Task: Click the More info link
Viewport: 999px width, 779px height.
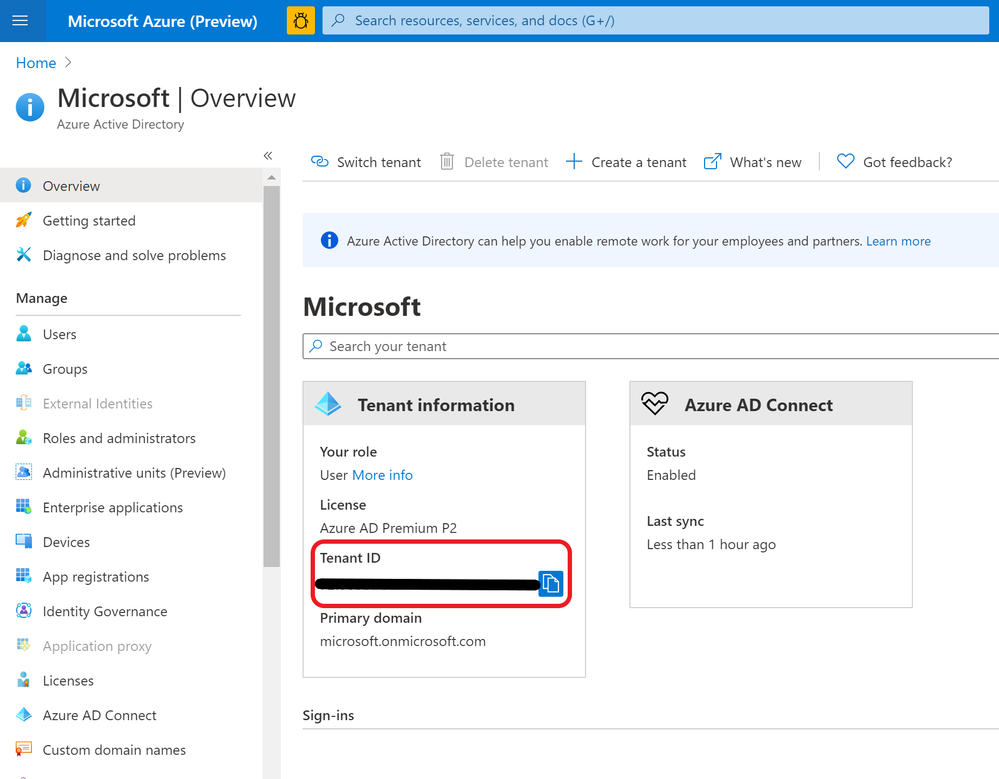Action: click(382, 475)
